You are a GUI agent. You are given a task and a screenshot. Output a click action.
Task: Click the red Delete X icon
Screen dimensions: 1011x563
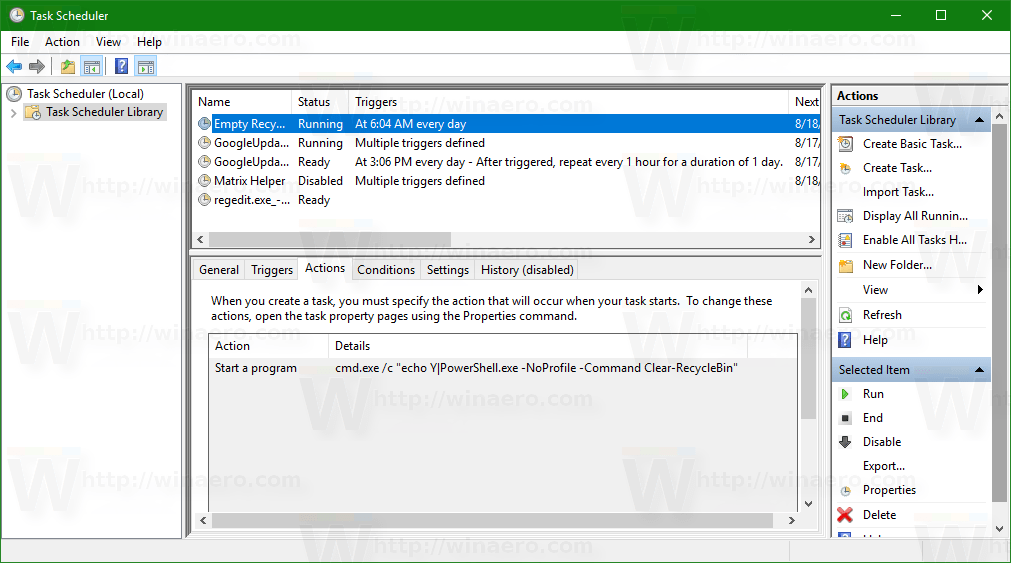(845, 515)
